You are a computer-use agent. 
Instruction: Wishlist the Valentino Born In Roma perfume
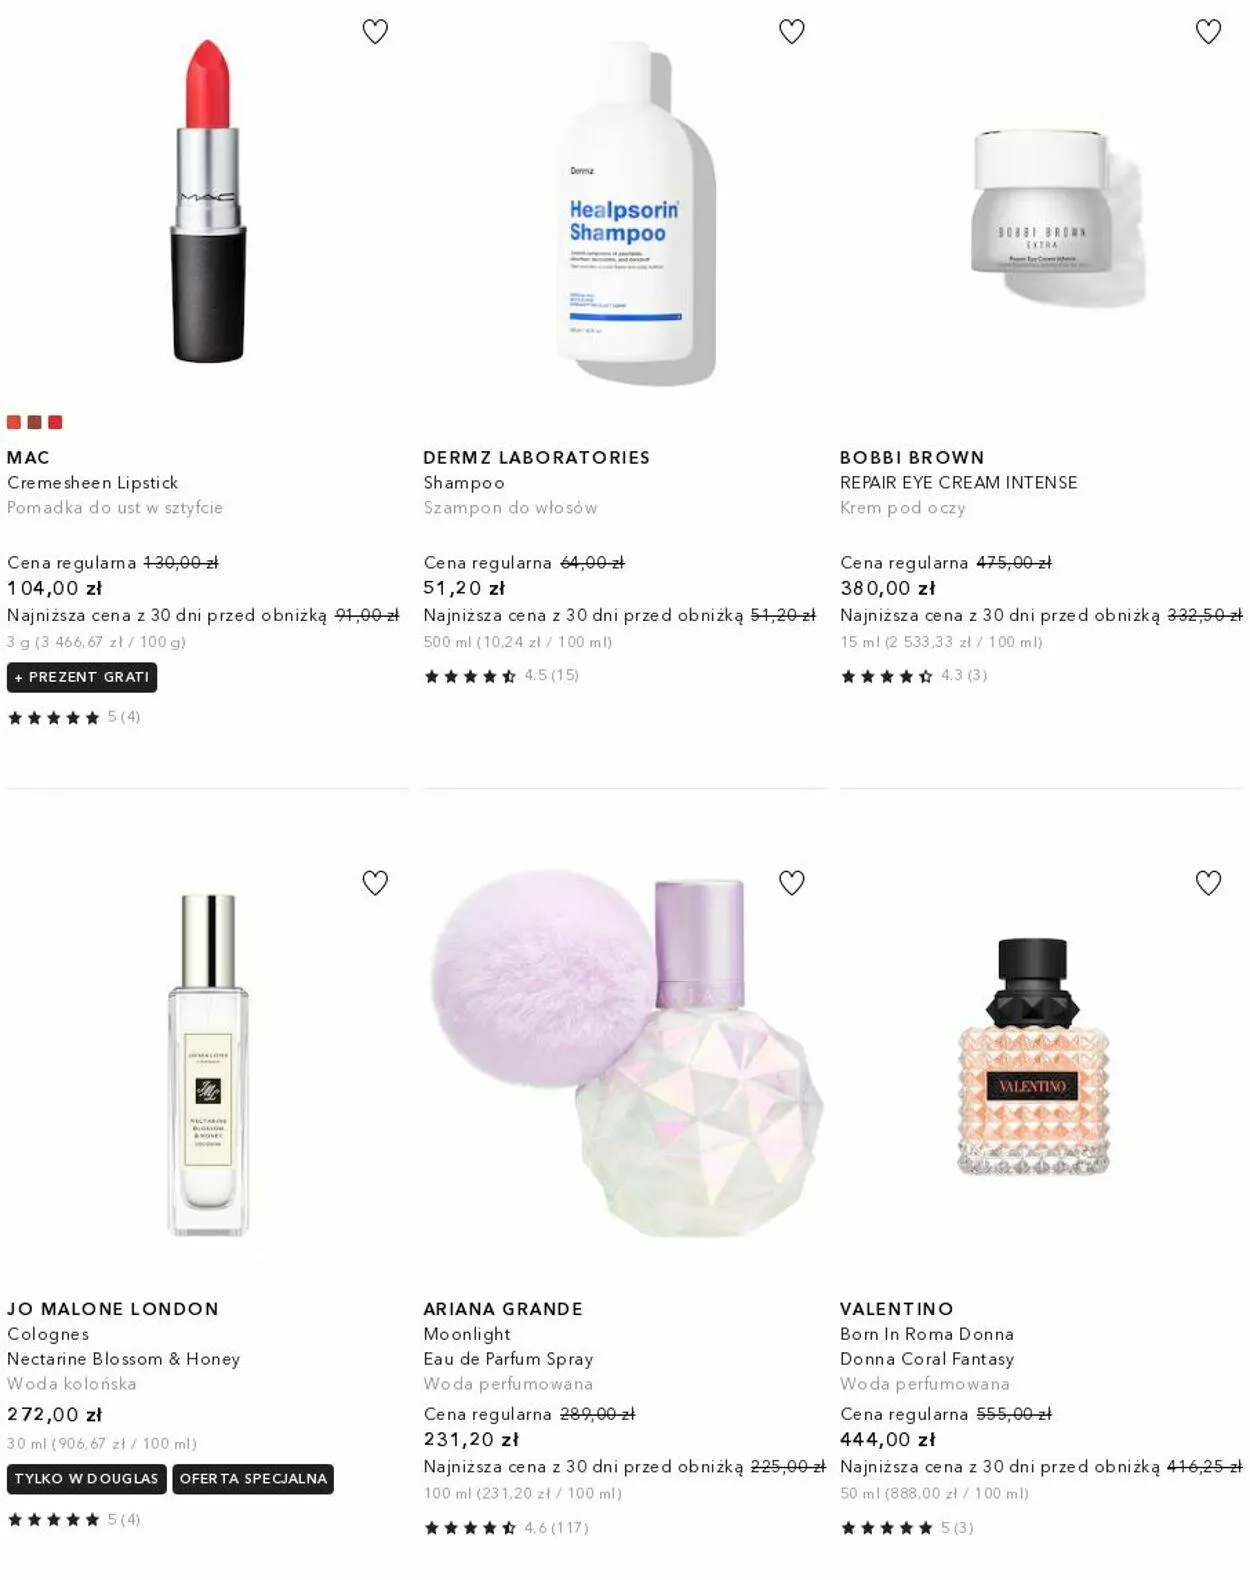coord(1208,883)
